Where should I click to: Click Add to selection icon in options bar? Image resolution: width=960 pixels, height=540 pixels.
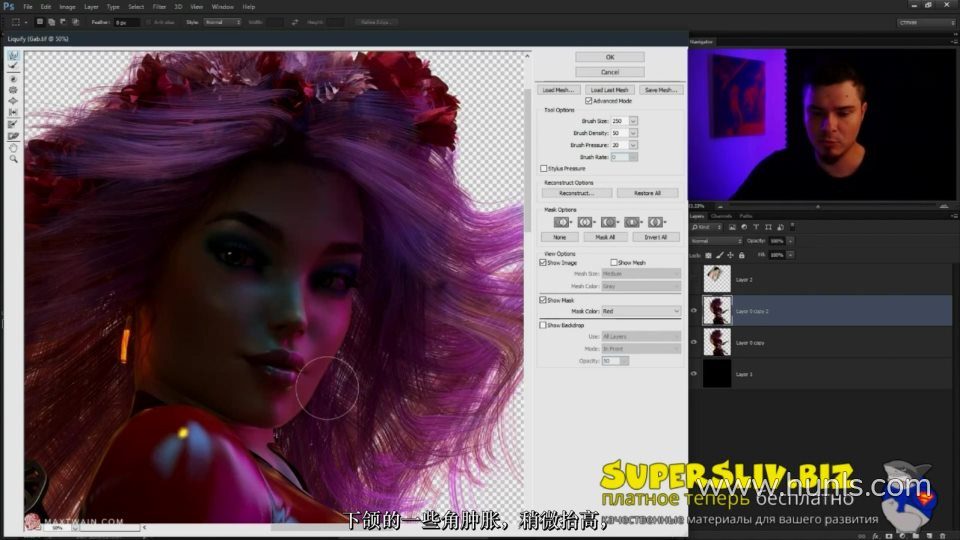click(x=51, y=22)
